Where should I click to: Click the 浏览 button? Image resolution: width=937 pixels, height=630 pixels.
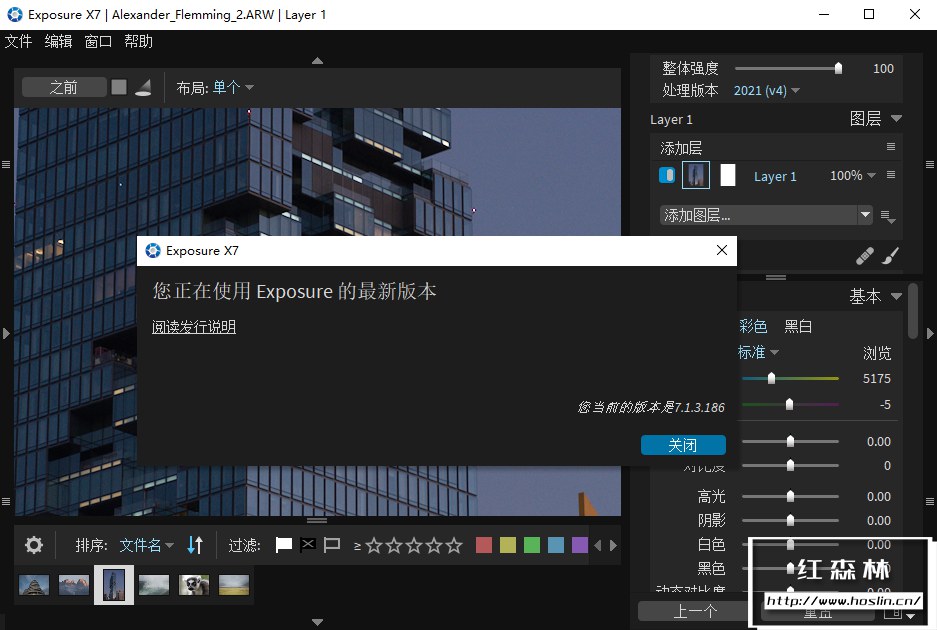coord(877,353)
